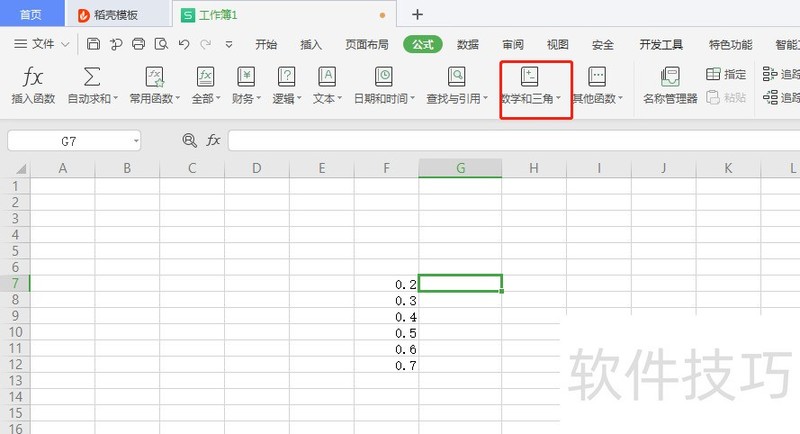Click cell containing 0.6
The width and height of the screenshot is (800, 434).
click(386, 349)
